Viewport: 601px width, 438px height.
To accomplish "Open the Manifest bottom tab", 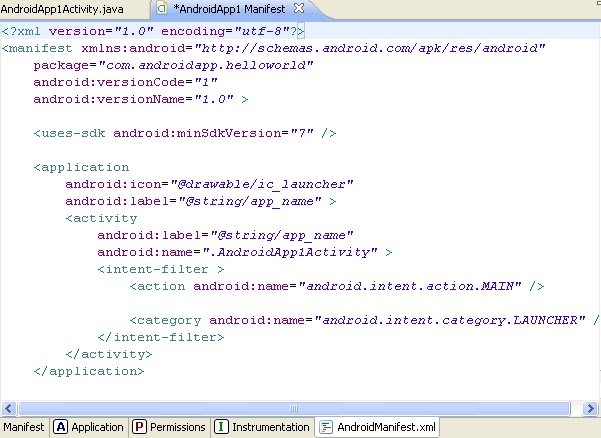I will 24,427.
